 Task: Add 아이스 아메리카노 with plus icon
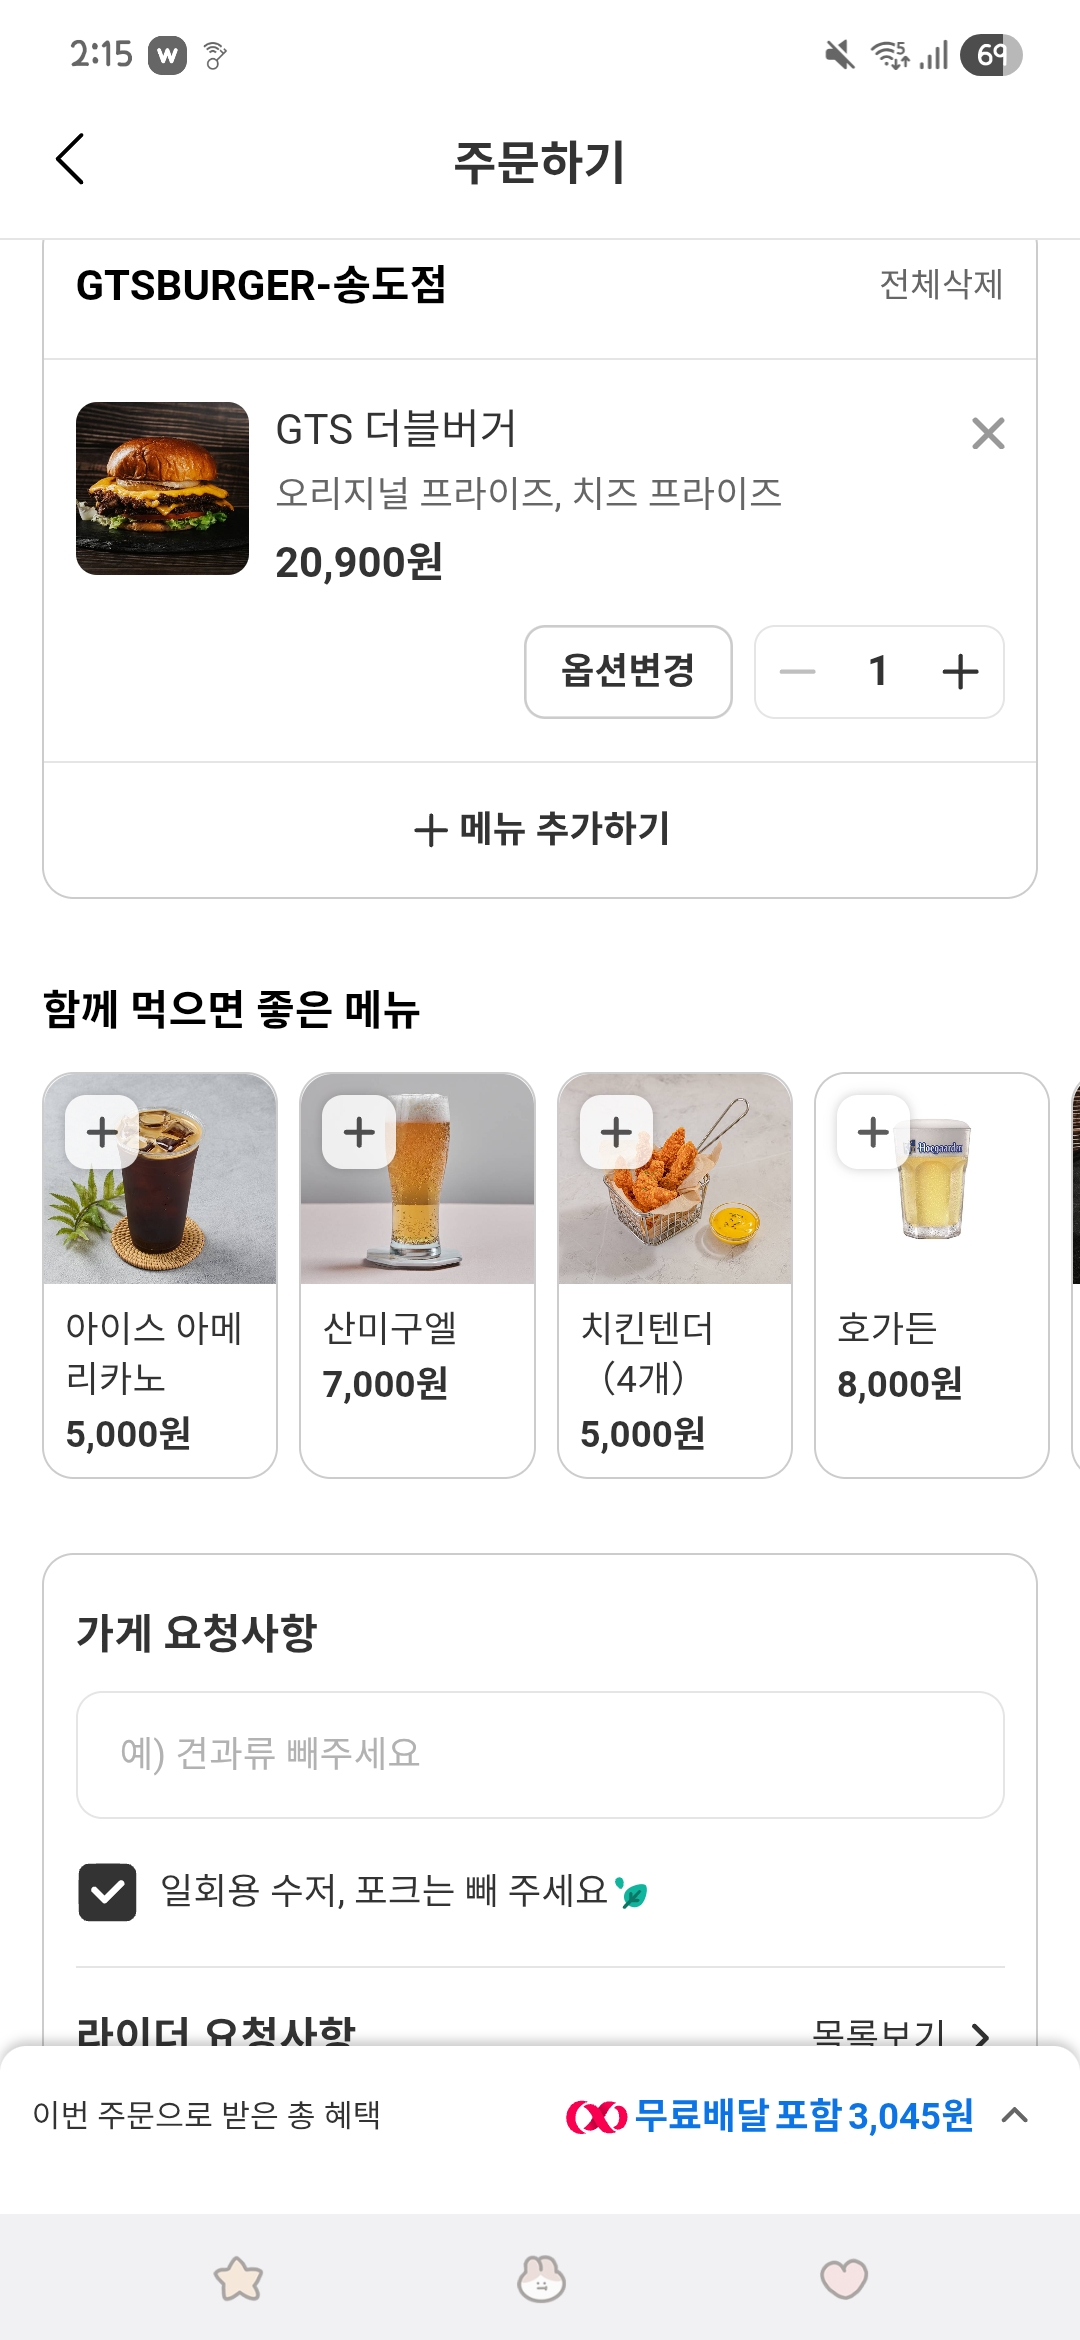[x=102, y=1132]
